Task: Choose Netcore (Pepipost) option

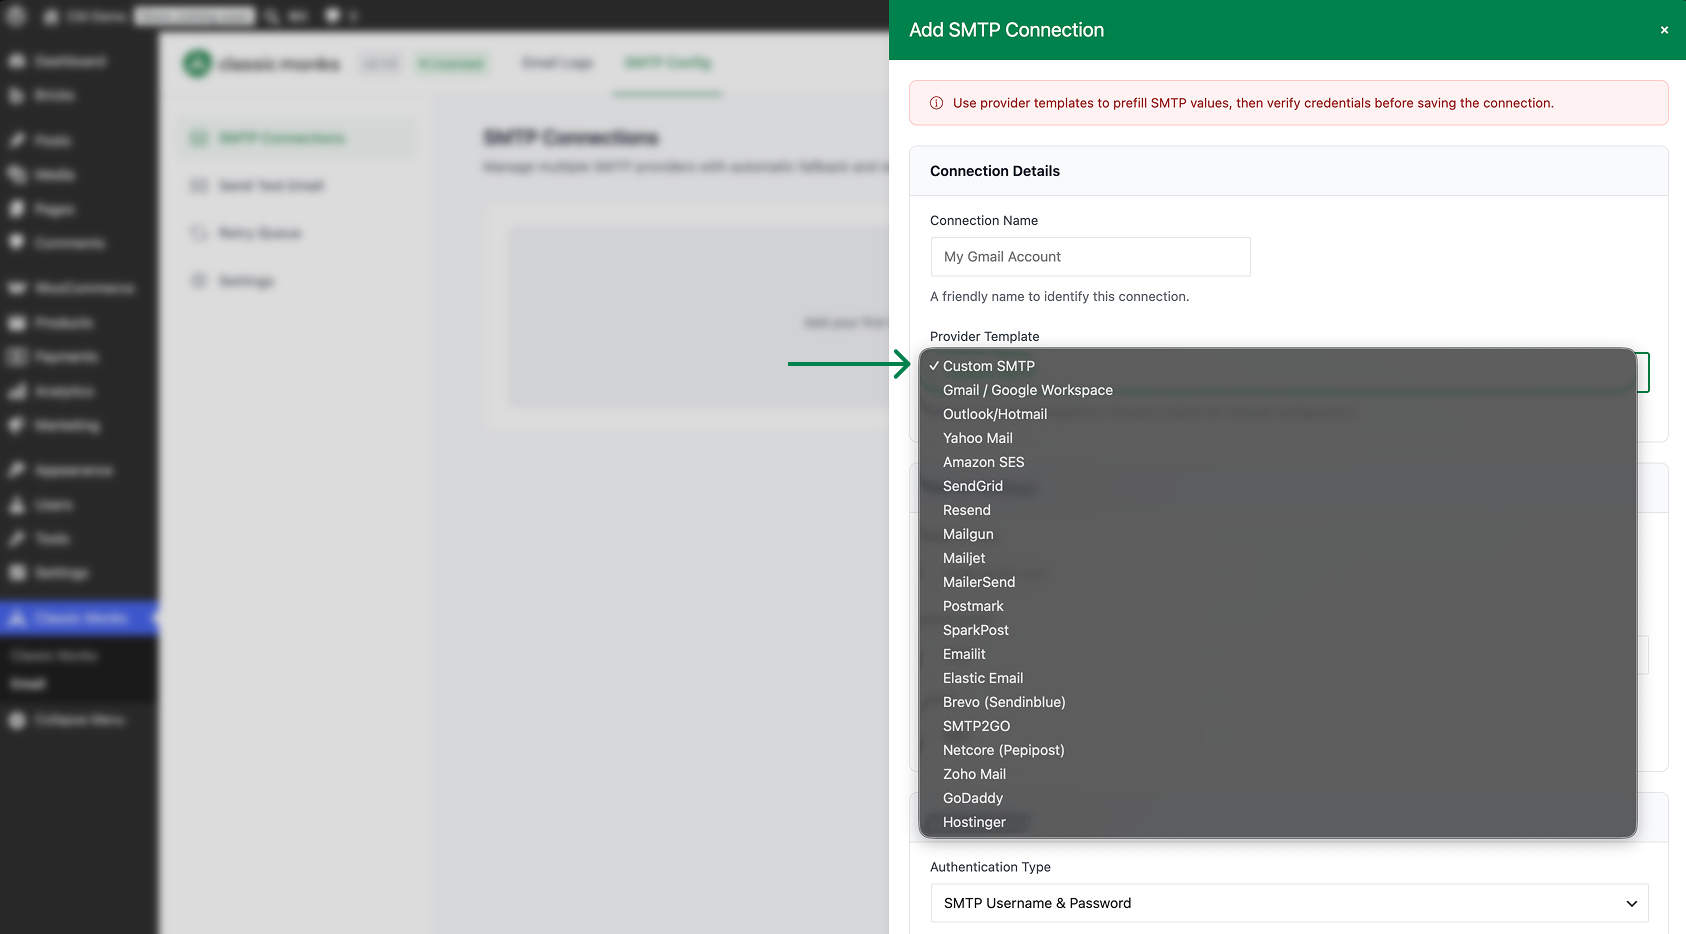Action: coord(1277,750)
